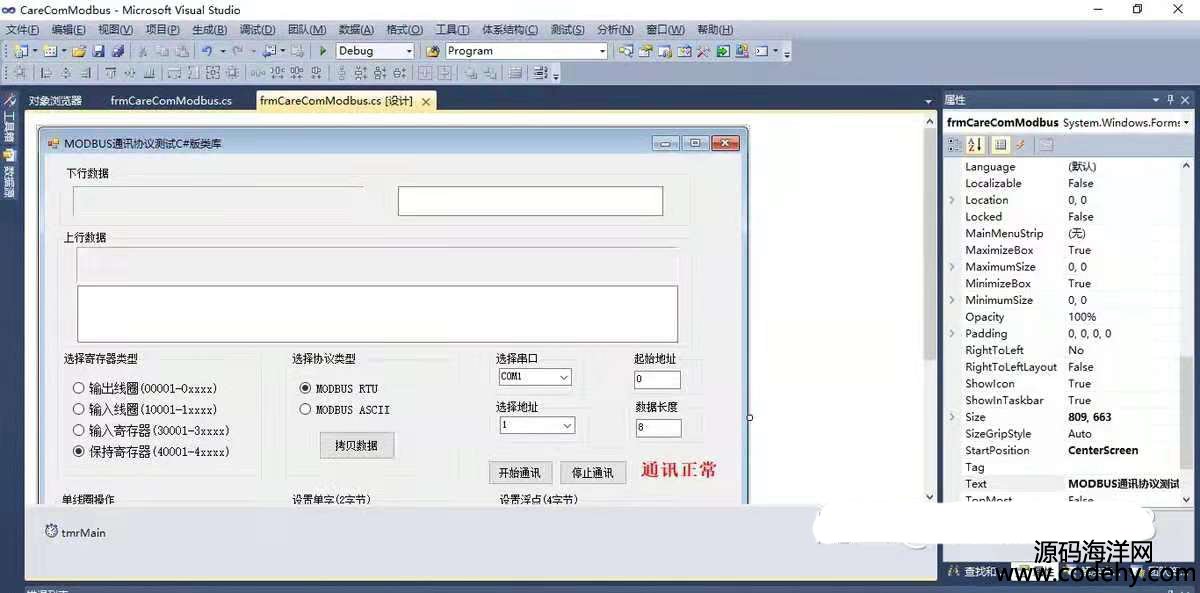Select 输出线圈(00001-0xxxx) radio button

click(145, 388)
